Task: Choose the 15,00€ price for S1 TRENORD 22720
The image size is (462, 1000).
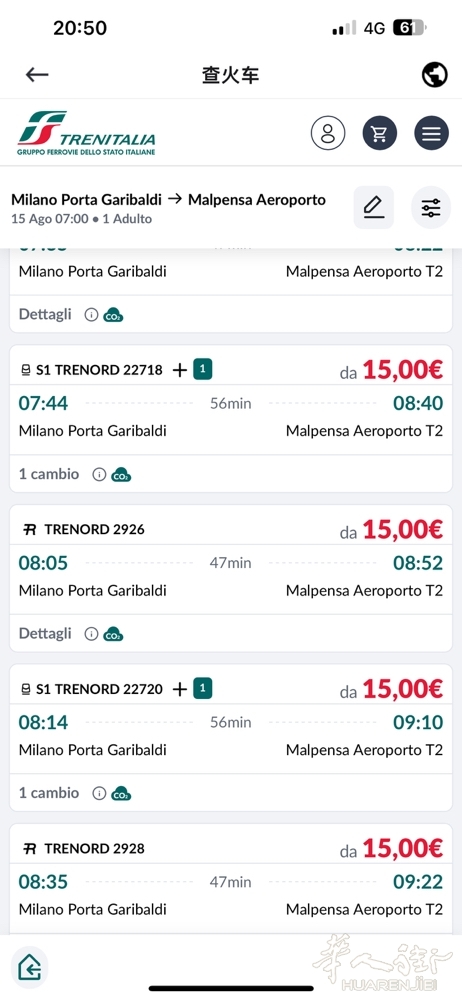Action: 391,689
